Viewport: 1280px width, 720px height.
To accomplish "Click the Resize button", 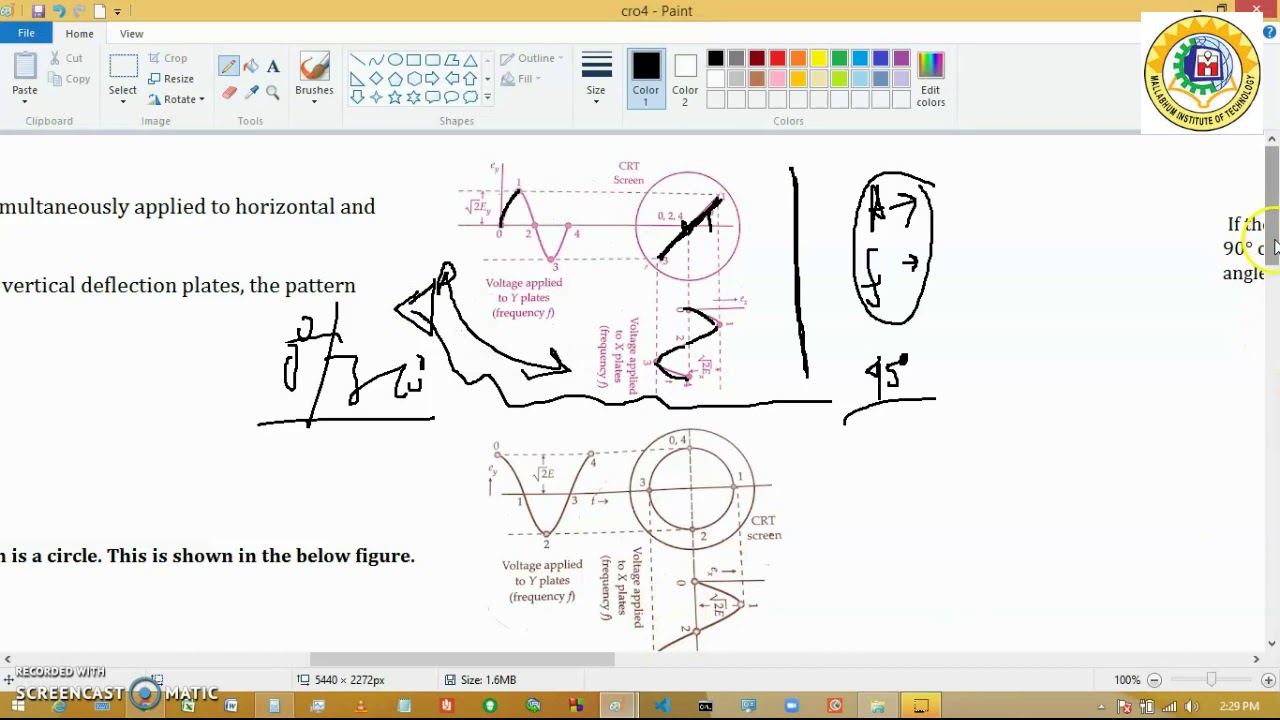I will [x=170, y=79].
